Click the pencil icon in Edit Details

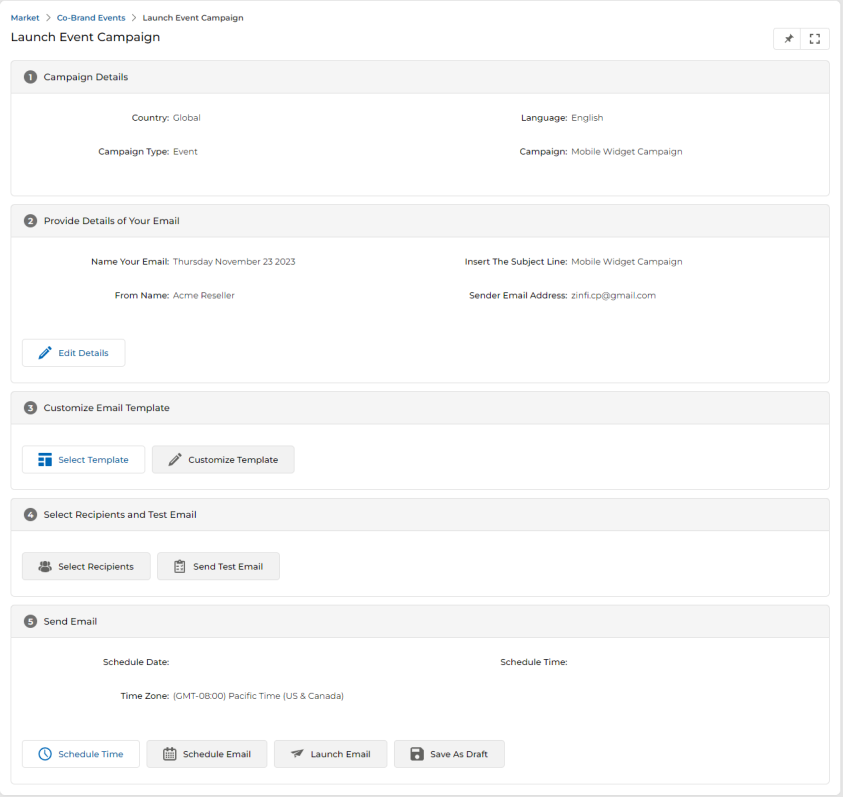click(x=45, y=353)
